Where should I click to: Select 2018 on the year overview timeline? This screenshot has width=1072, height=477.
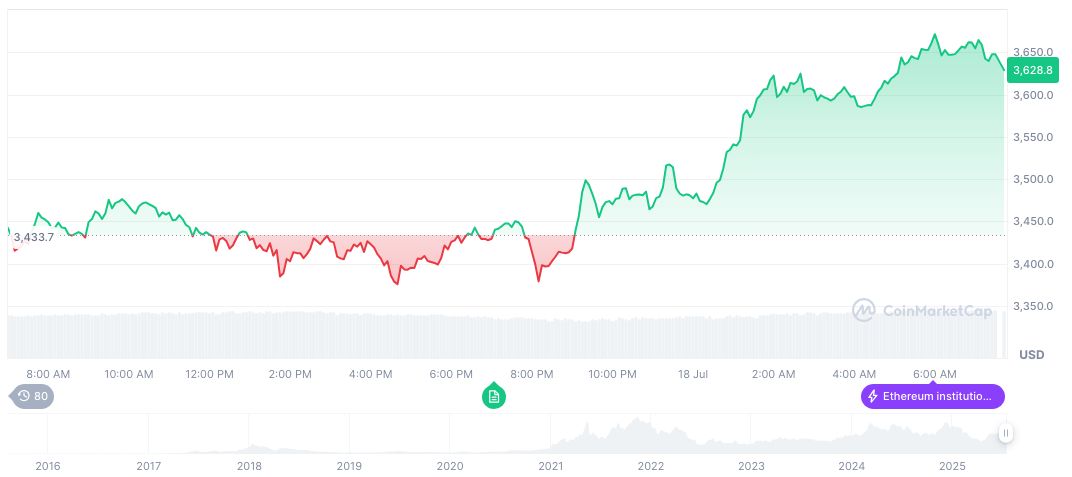tap(249, 466)
